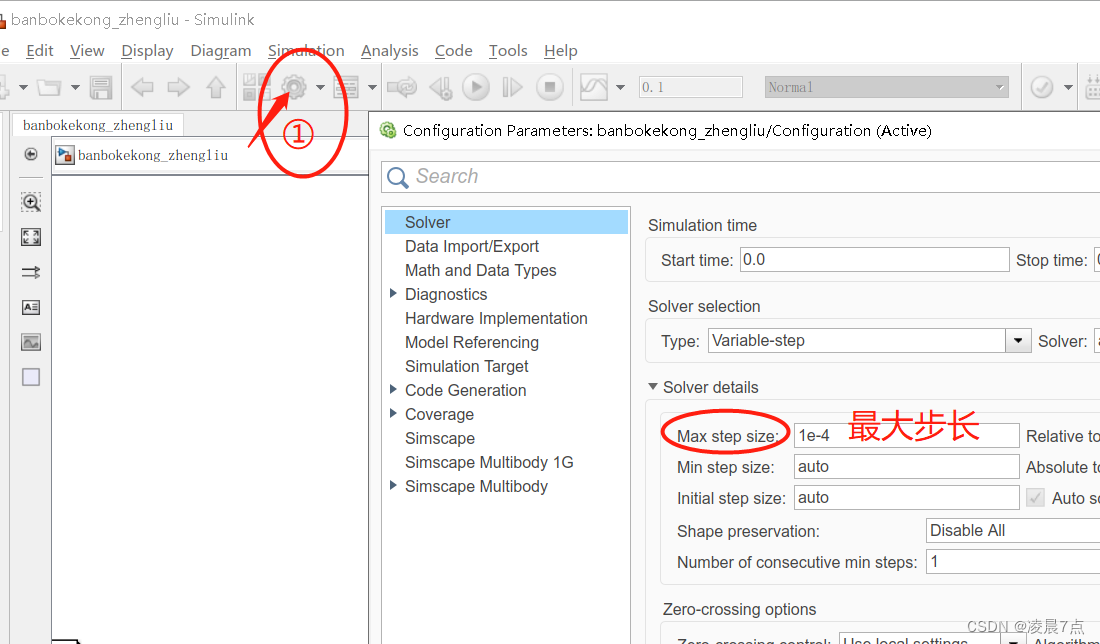Select the Zoom In tool in palette
The height and width of the screenshot is (644, 1100).
click(x=31, y=202)
